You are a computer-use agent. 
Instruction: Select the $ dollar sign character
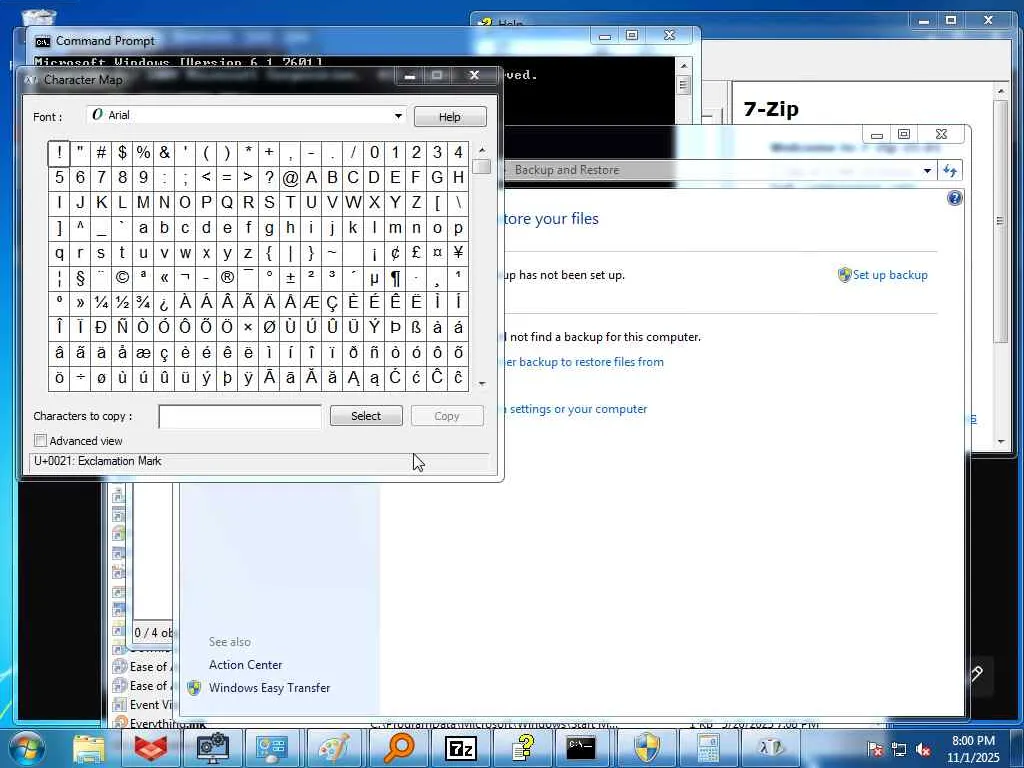pyautogui.click(x=122, y=152)
